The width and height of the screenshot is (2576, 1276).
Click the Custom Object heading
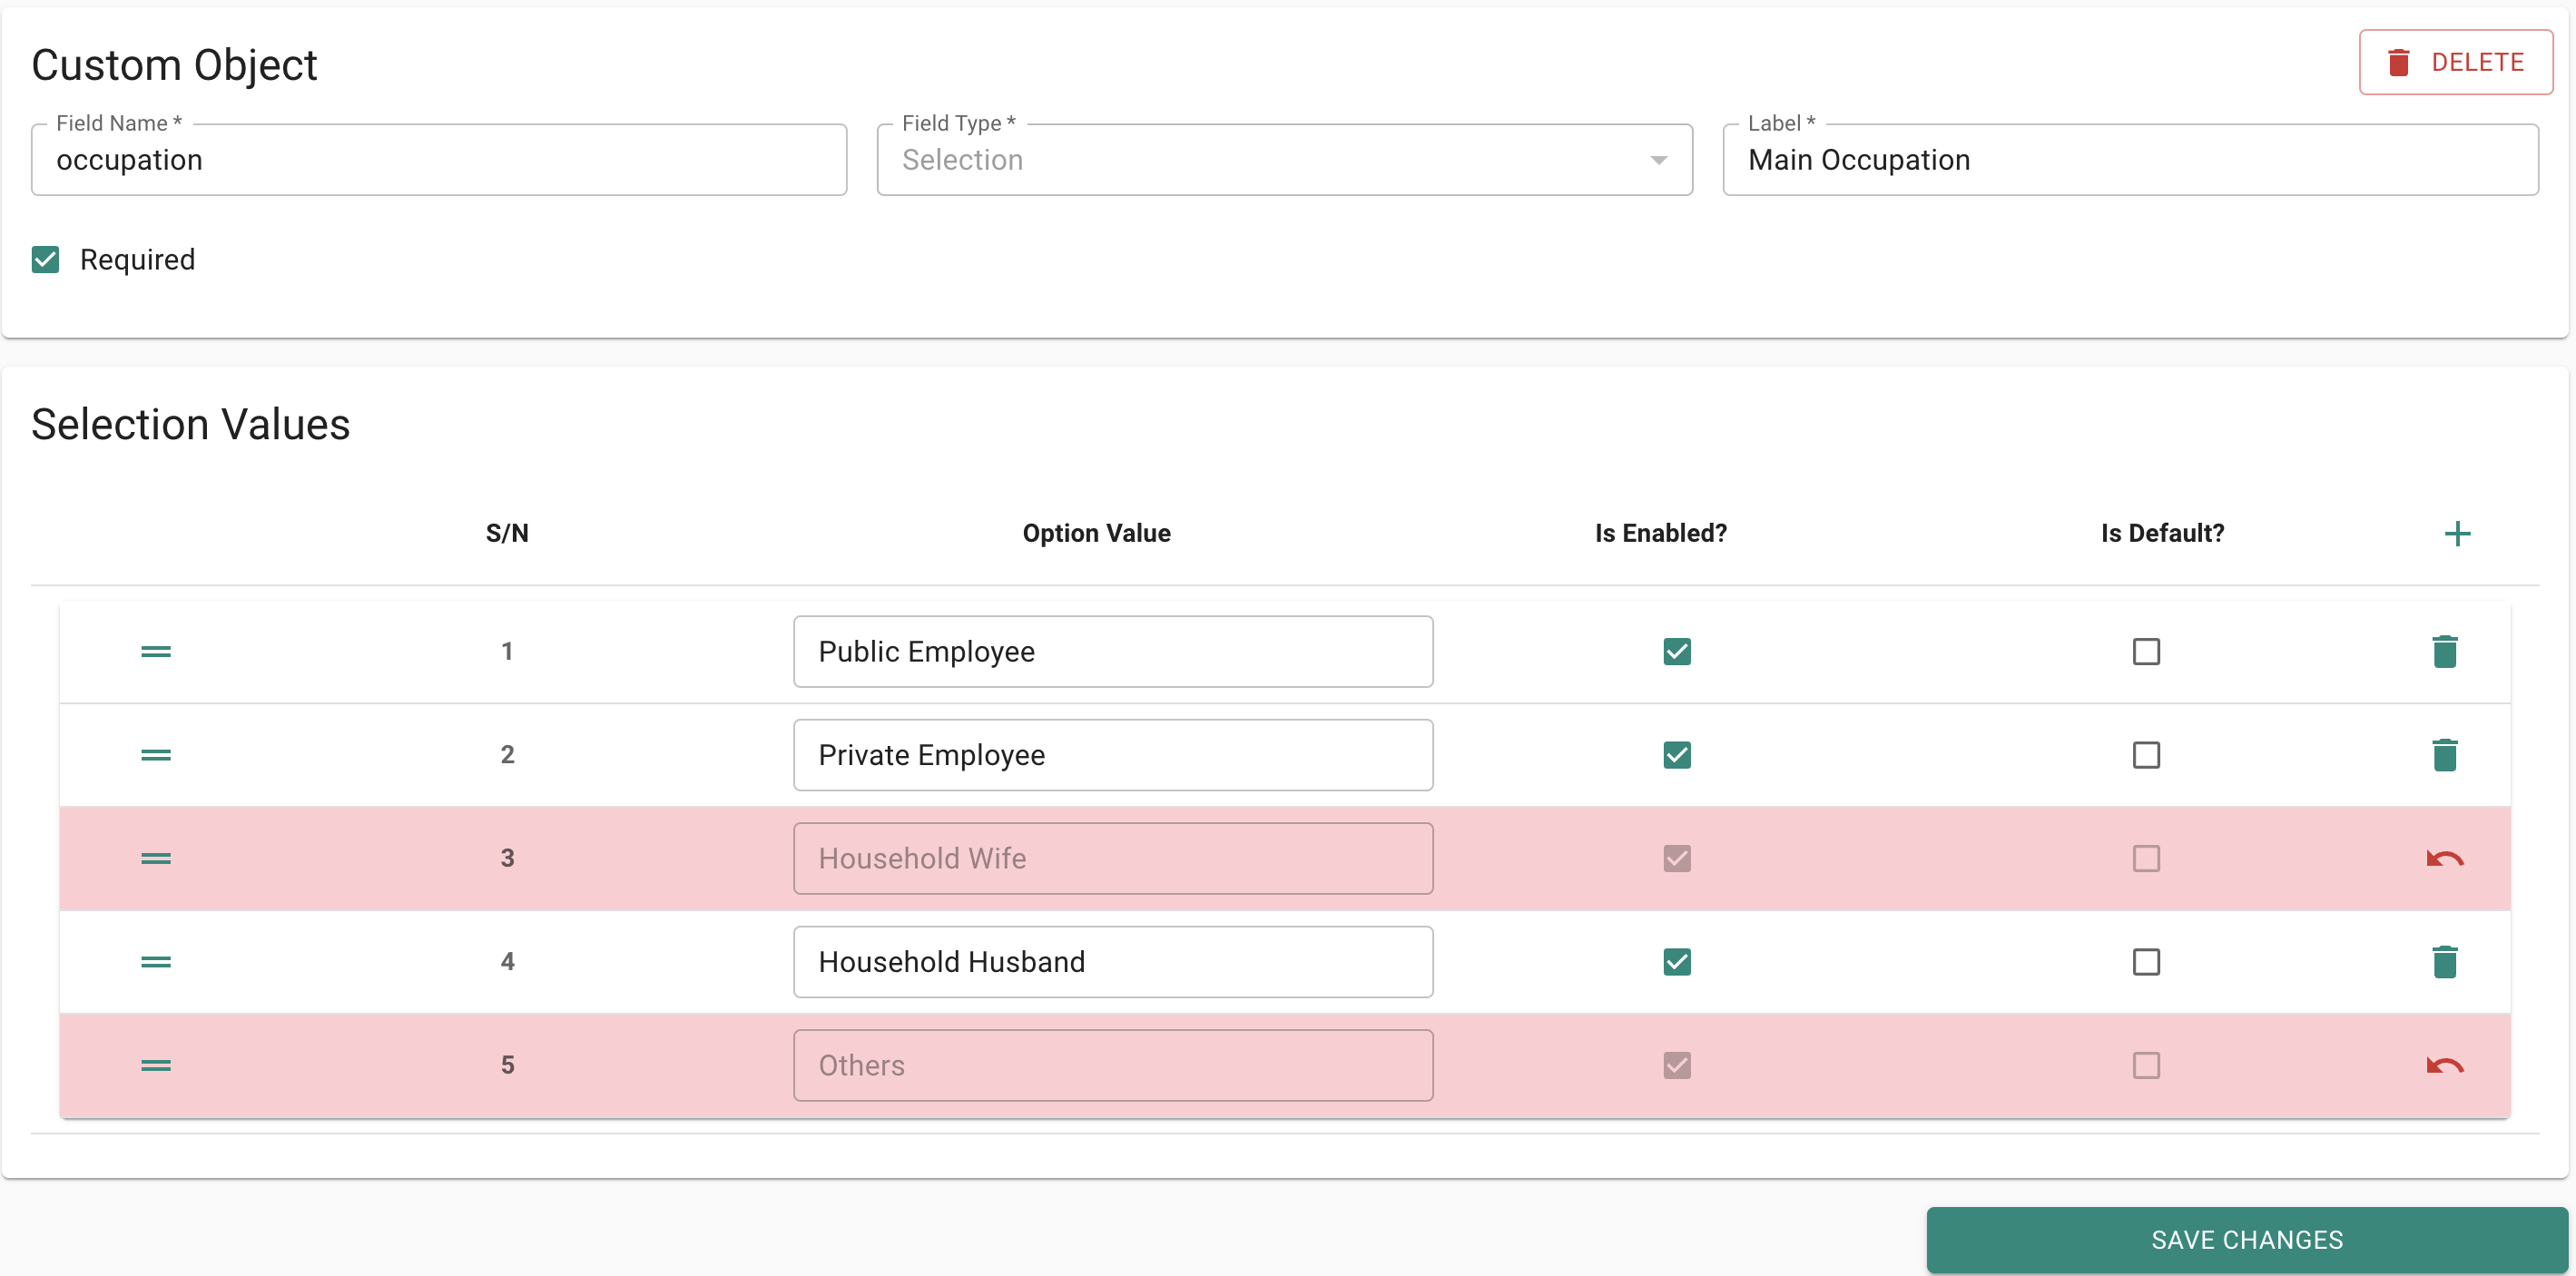tap(174, 65)
